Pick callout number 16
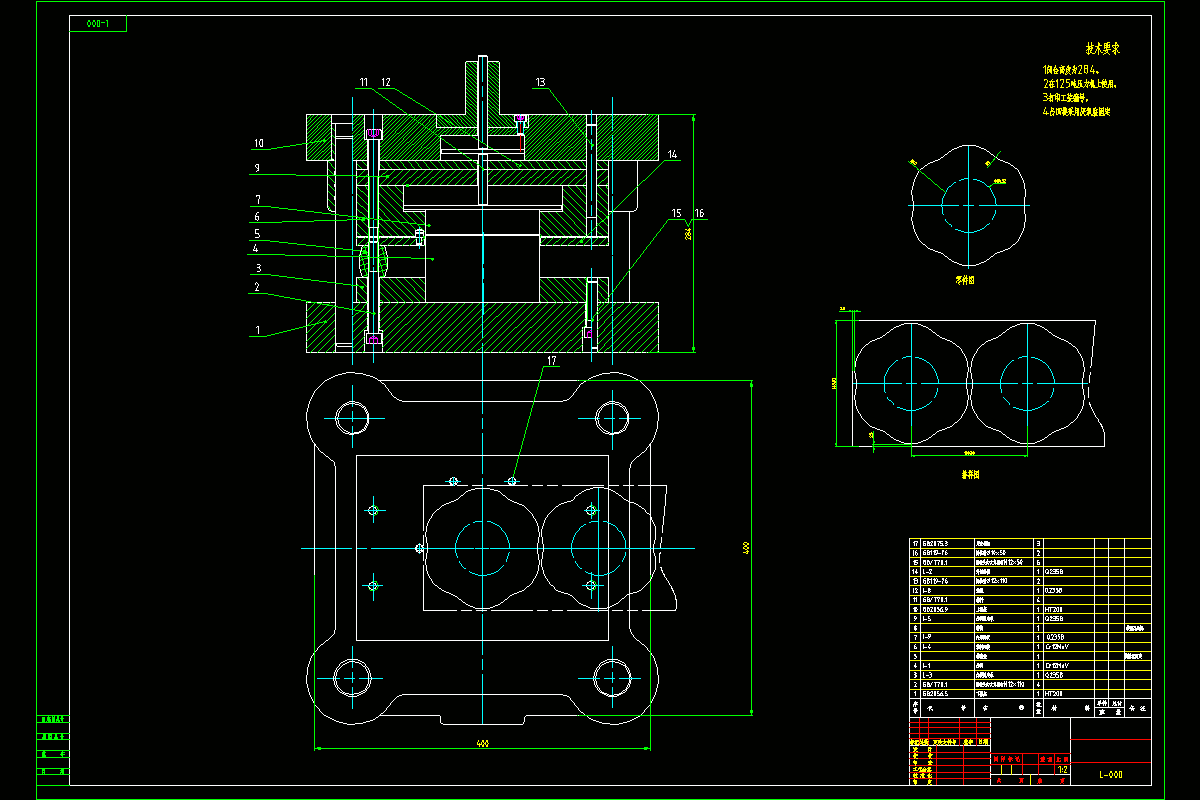This screenshot has width=1200, height=800. (699, 213)
